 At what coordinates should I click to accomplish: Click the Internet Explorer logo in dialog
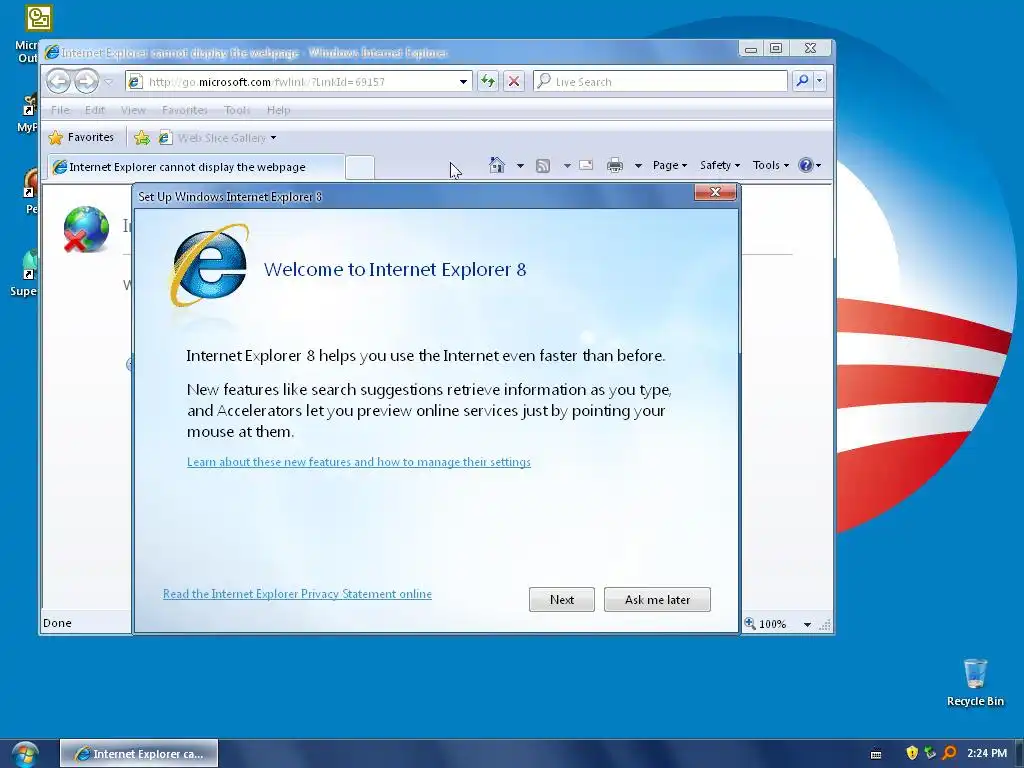[210, 264]
